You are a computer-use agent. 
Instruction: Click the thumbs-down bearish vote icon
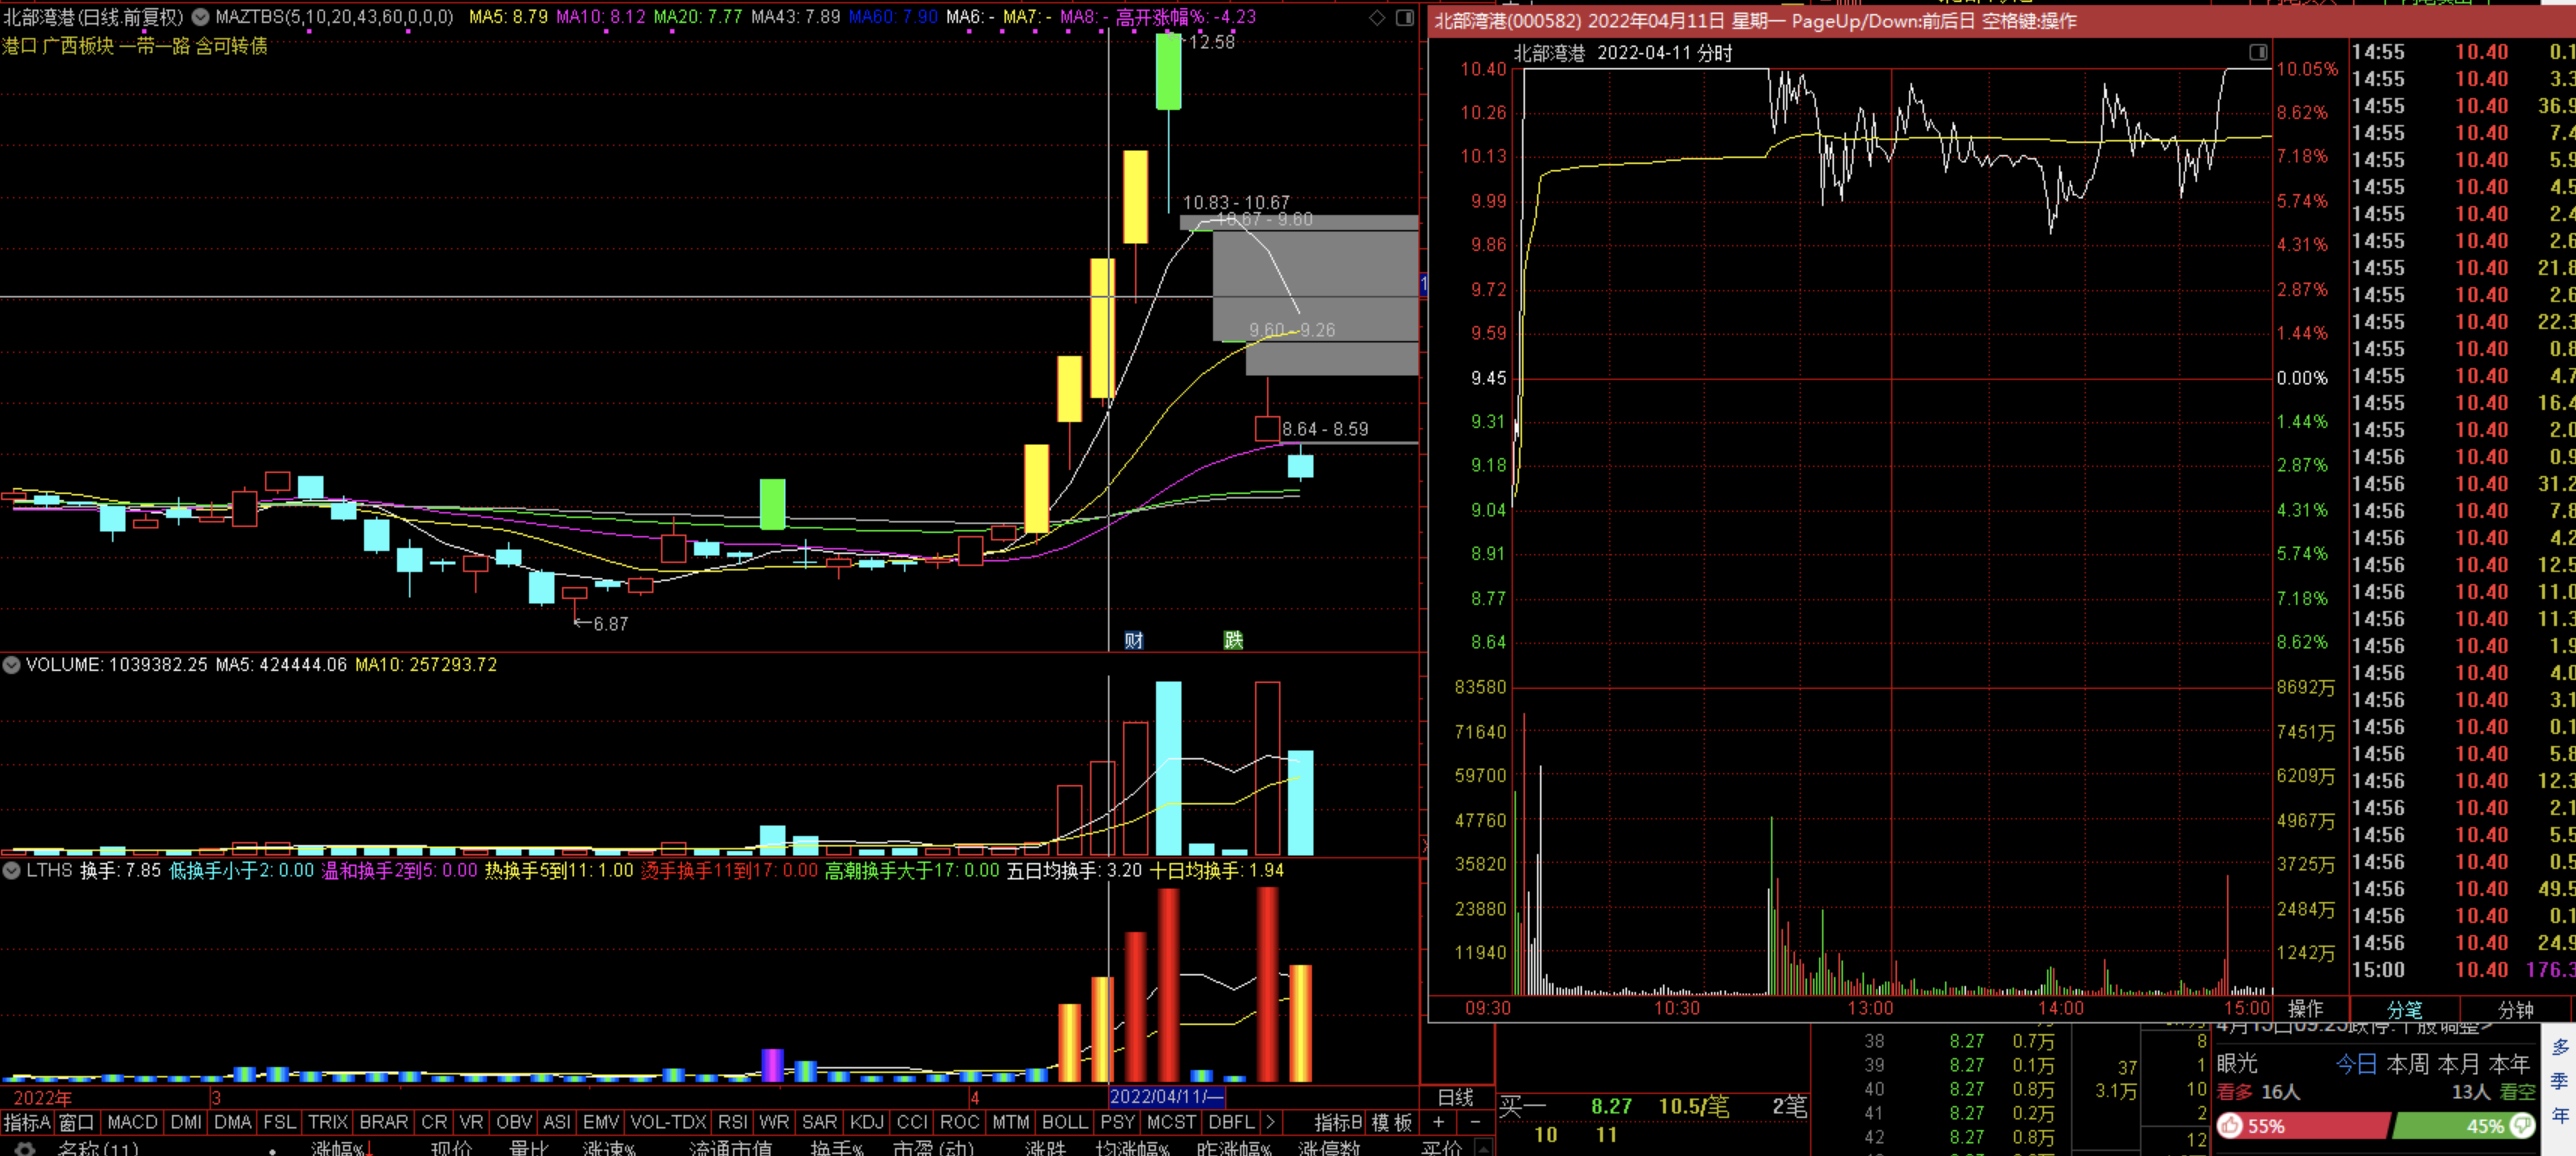click(2523, 1126)
